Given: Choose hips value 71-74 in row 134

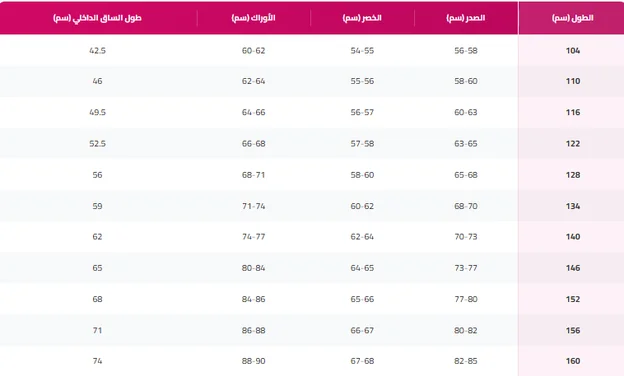Looking at the screenshot, I should [x=254, y=206].
